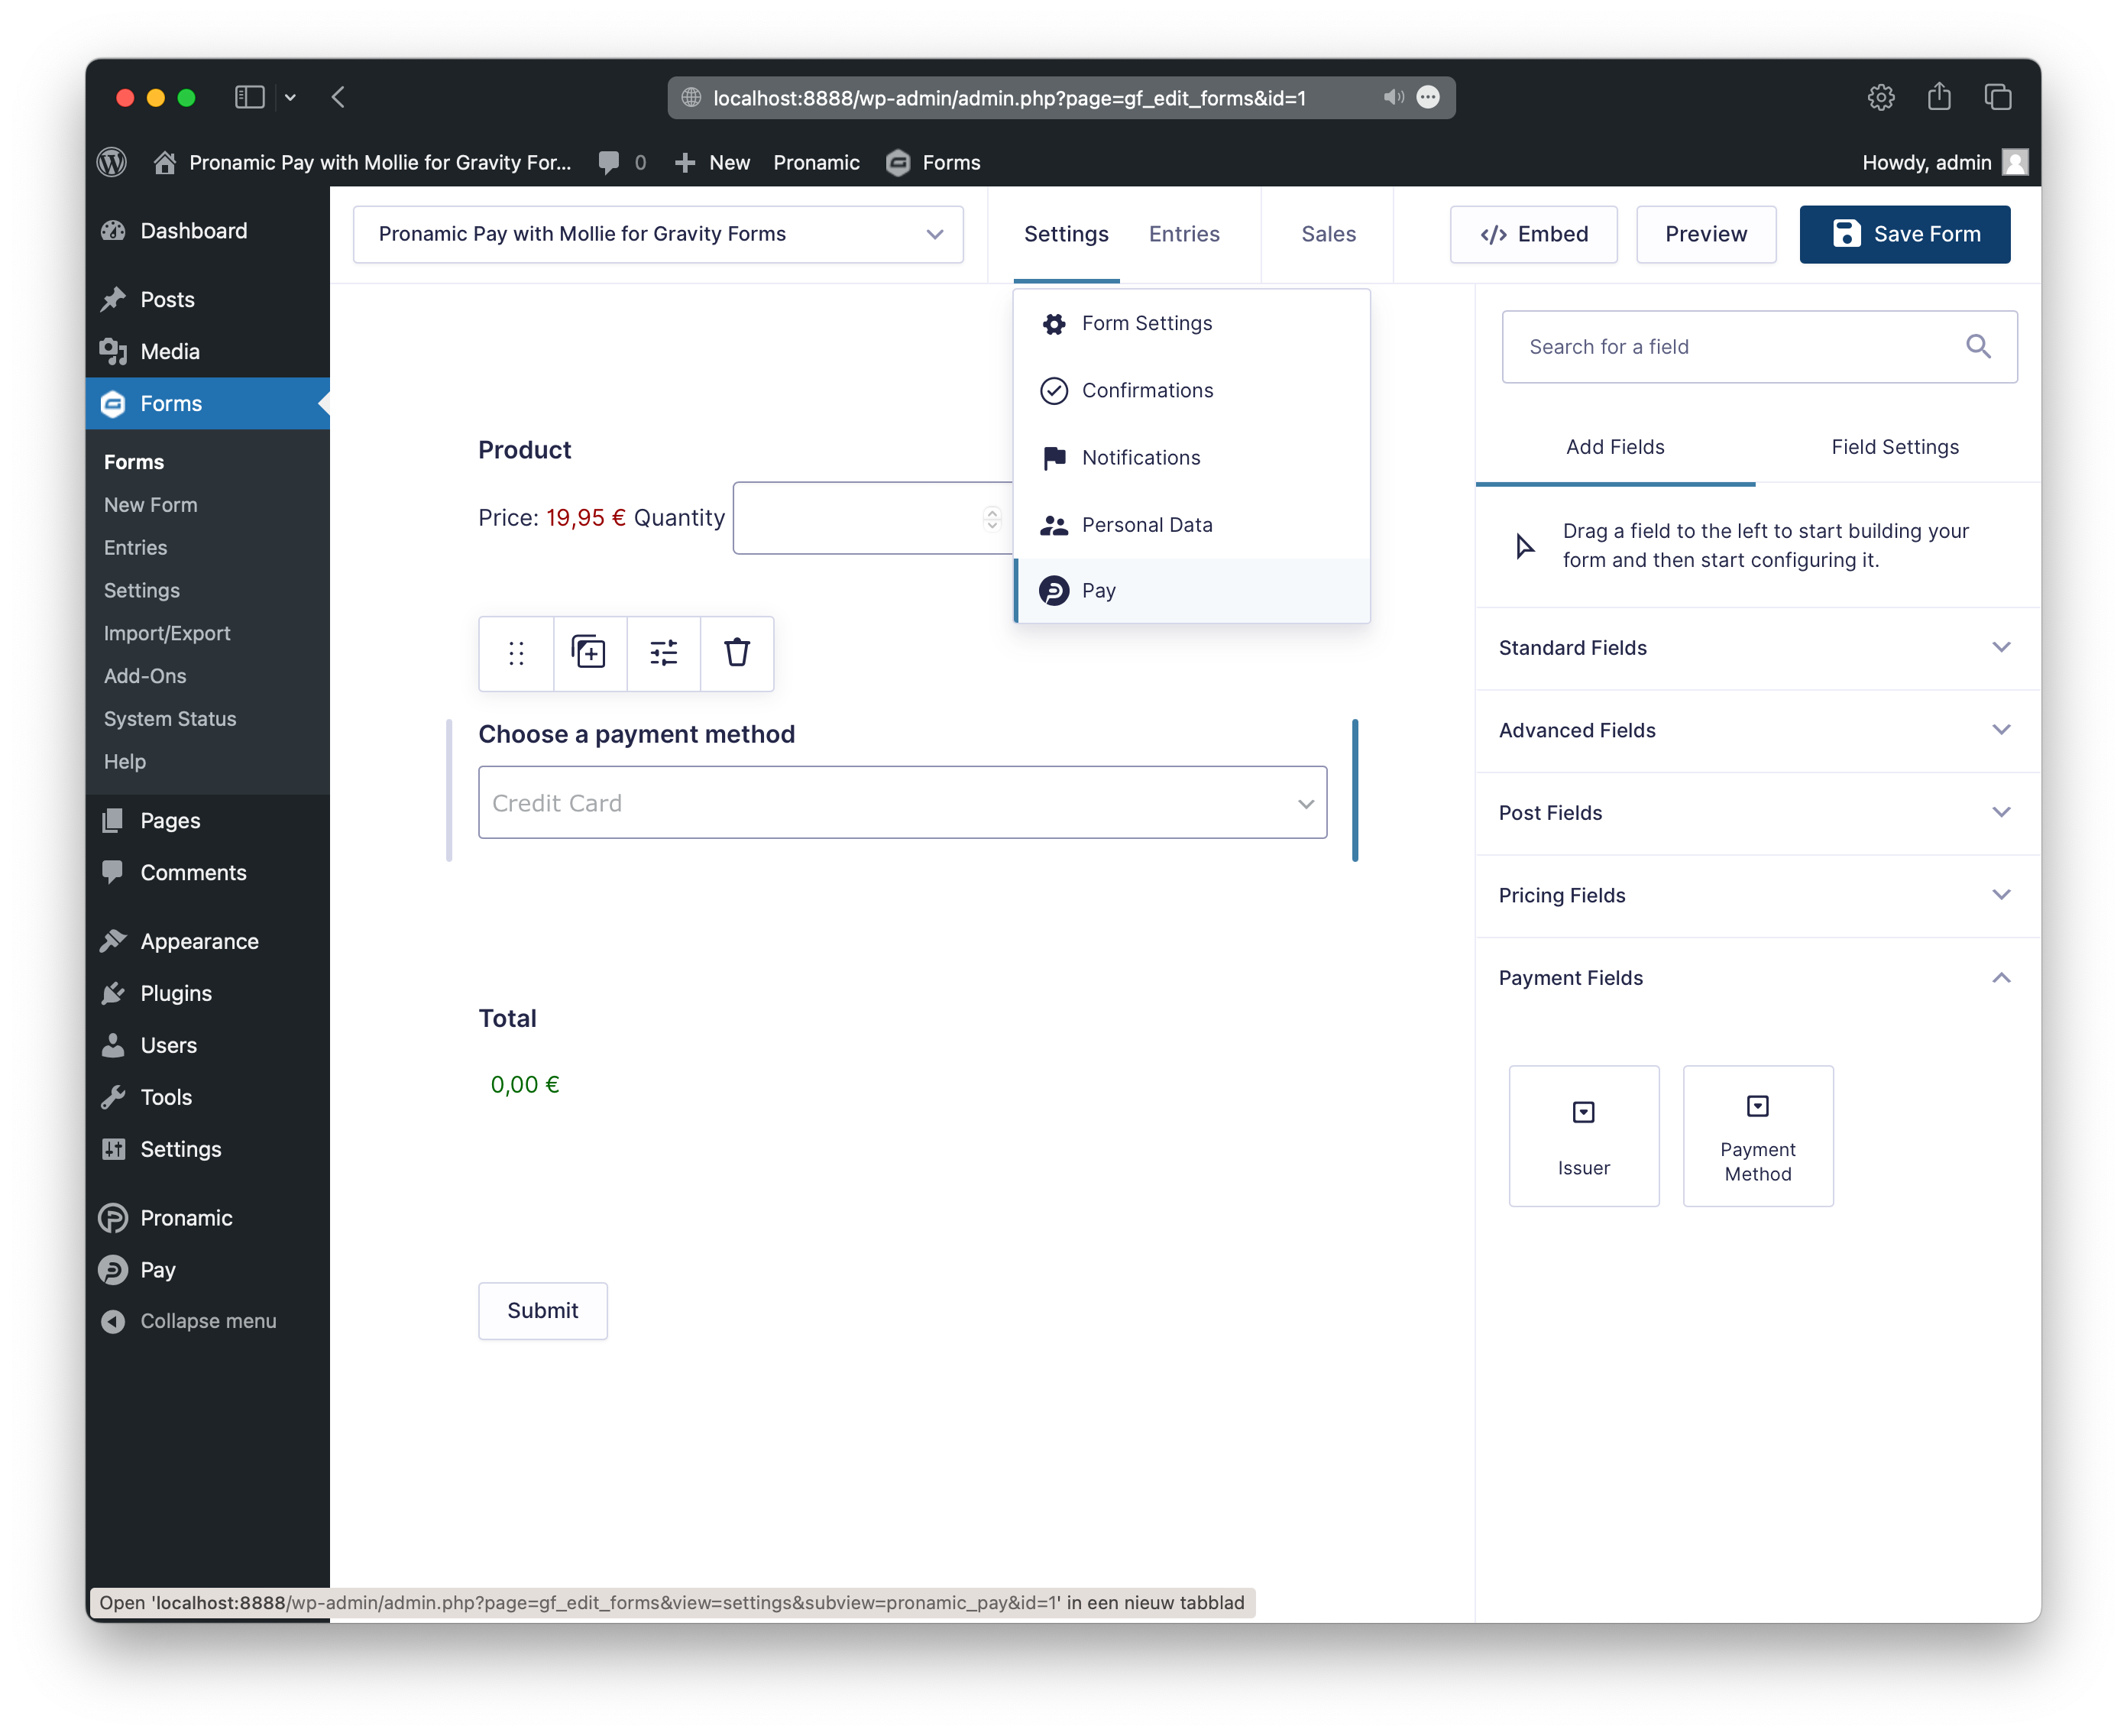Click the Embed button
The width and height of the screenshot is (2127, 1736).
click(1533, 234)
